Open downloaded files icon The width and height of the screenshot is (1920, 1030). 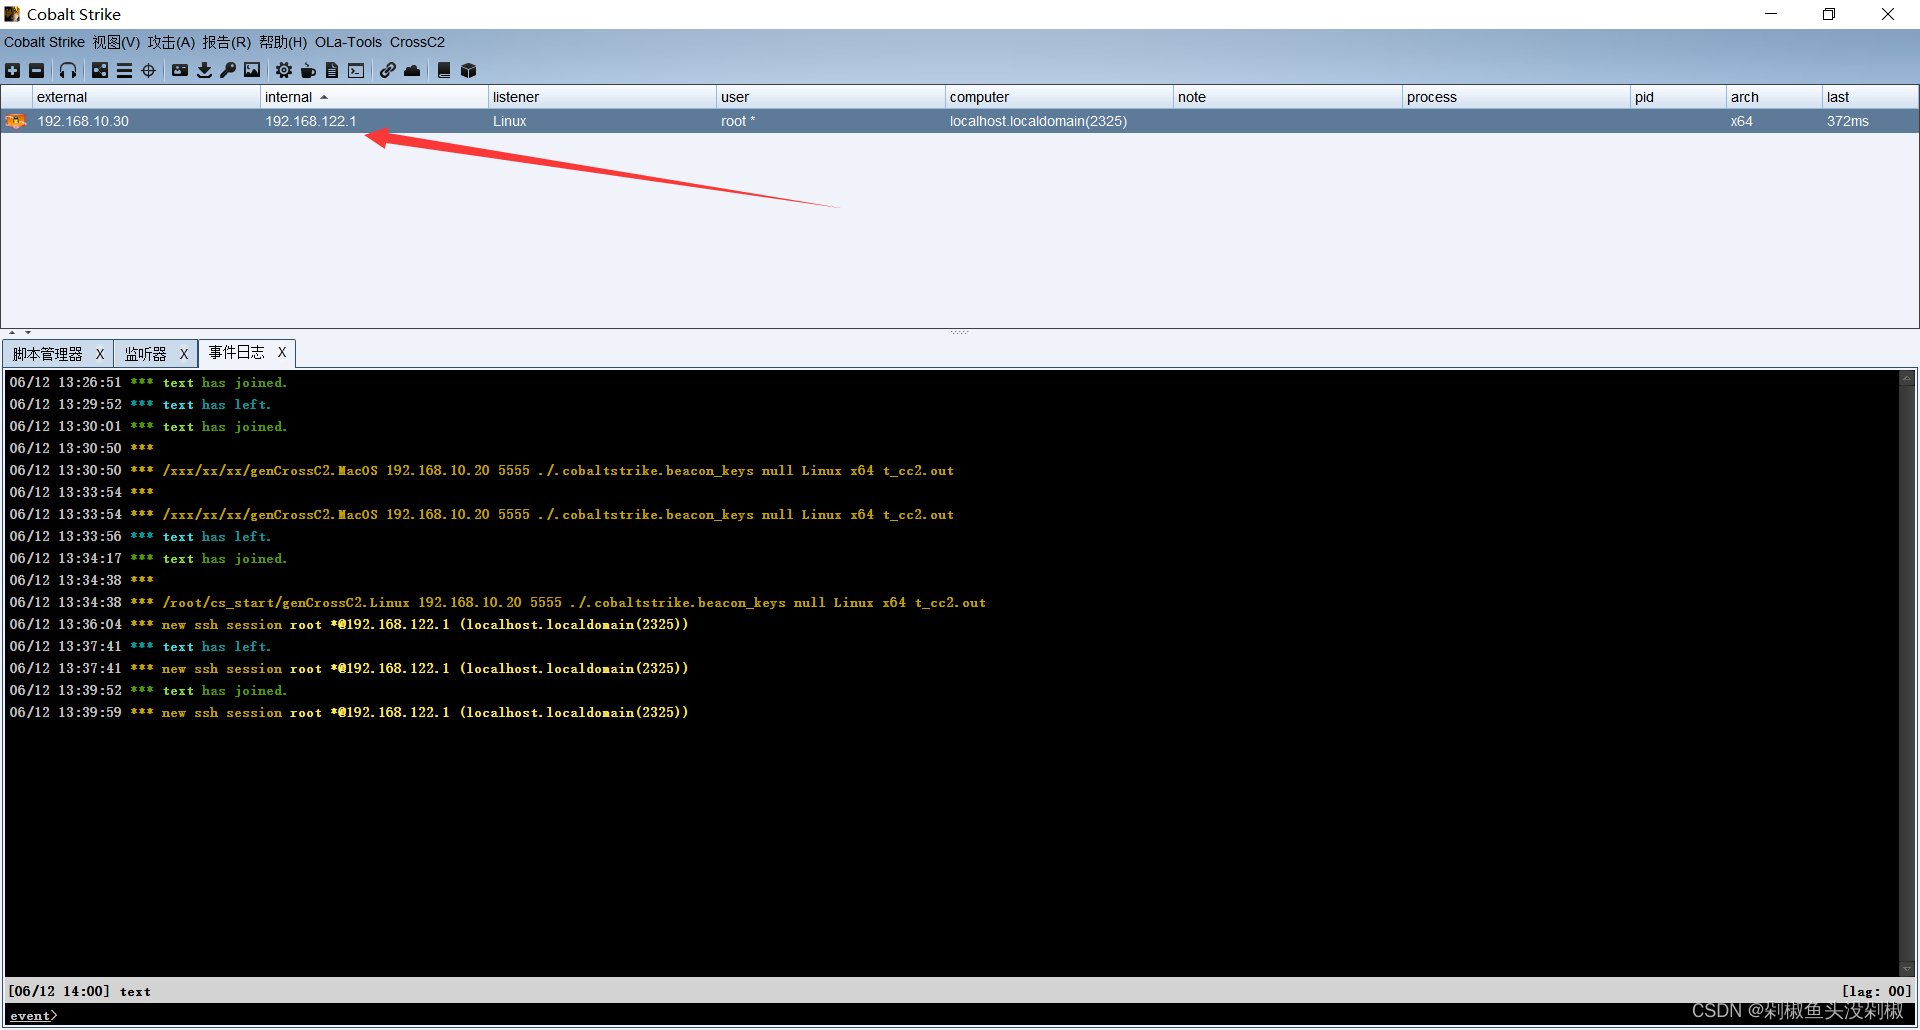point(204,70)
